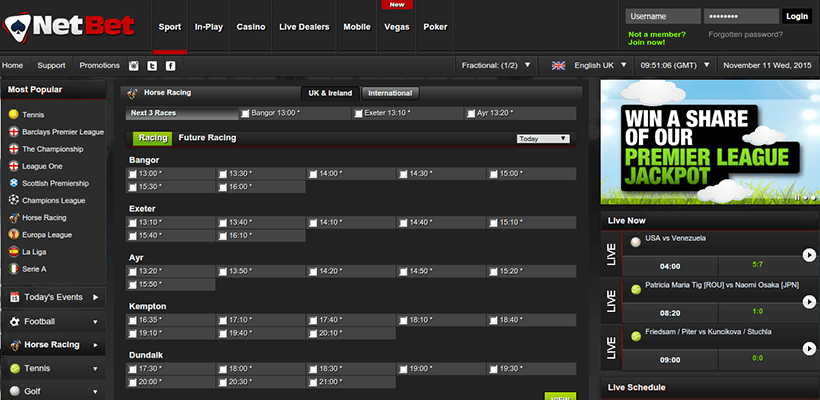Click the Italy flag beside Serie A
820x400 pixels.
pyautogui.click(x=14, y=269)
